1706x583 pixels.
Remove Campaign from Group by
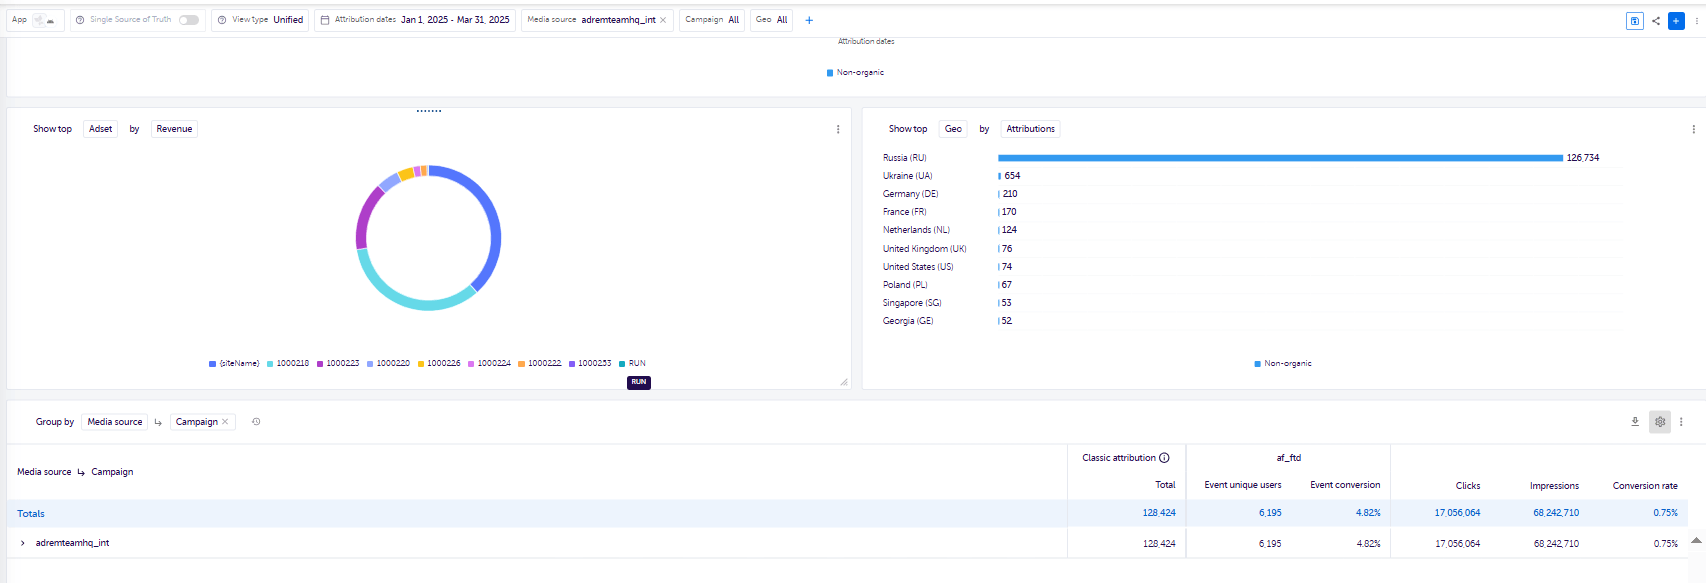point(225,422)
